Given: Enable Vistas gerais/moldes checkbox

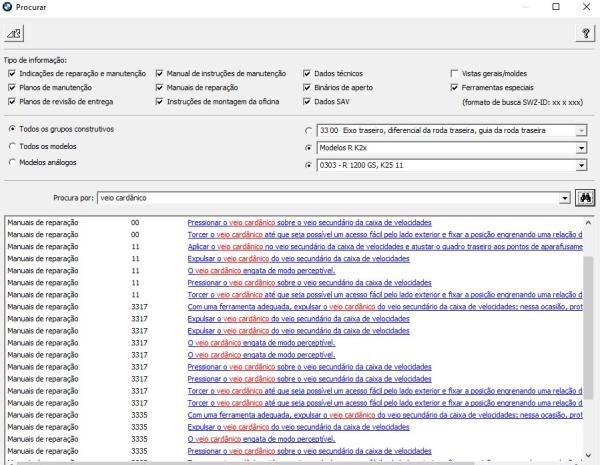Looking at the screenshot, I should click(x=454, y=73).
